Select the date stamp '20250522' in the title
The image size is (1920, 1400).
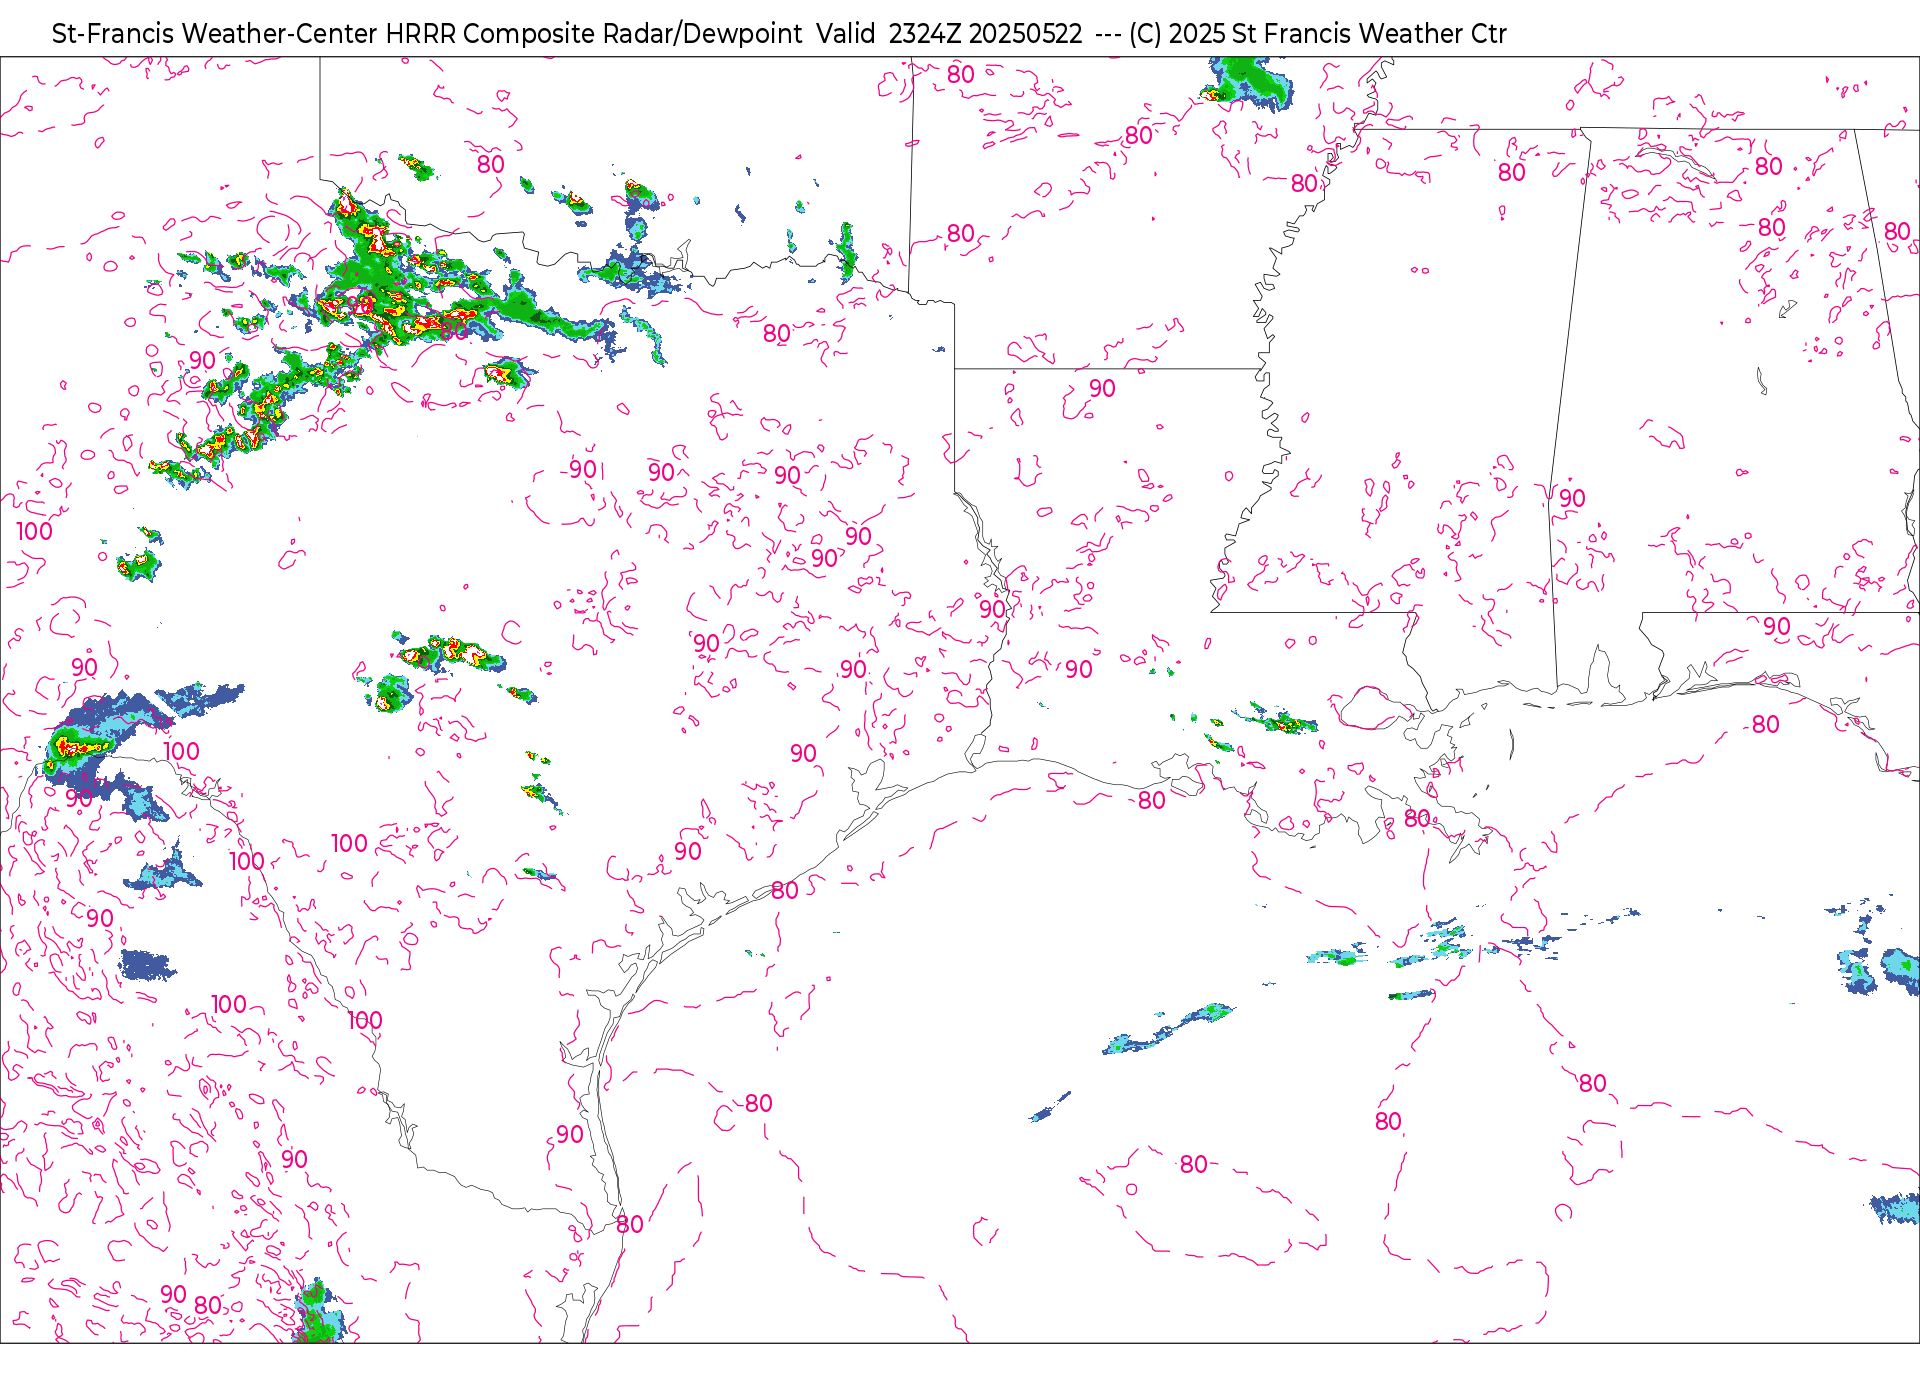[1025, 34]
